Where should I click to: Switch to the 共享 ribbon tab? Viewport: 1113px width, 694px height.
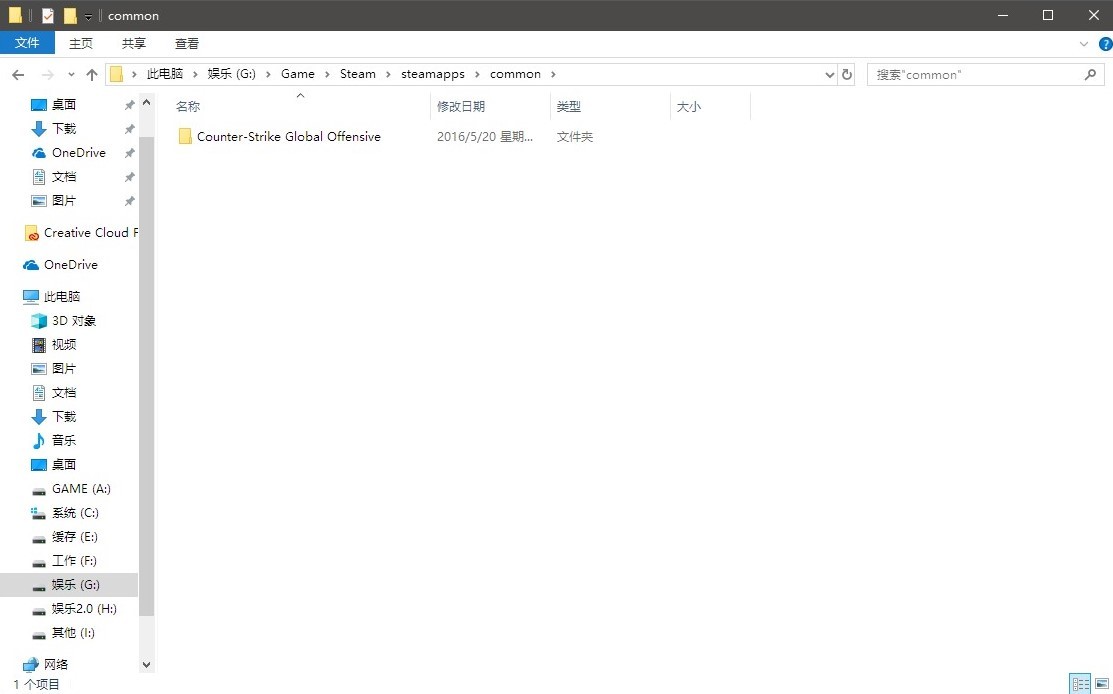pos(133,43)
